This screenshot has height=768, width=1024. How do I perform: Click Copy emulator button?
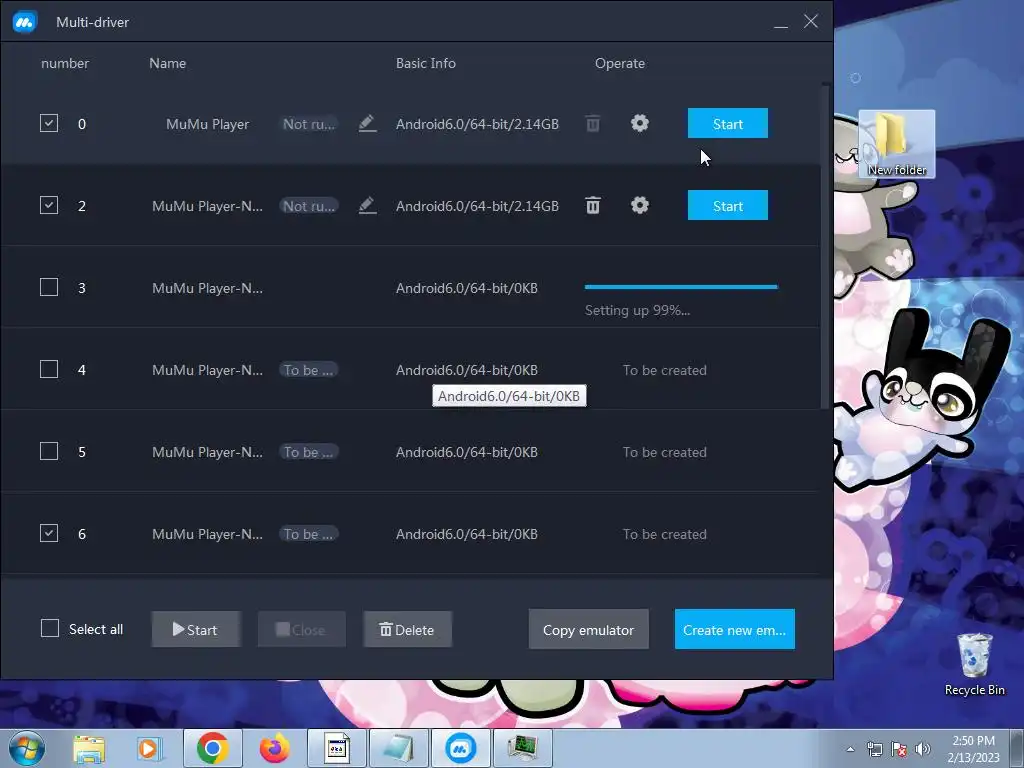[588, 630]
